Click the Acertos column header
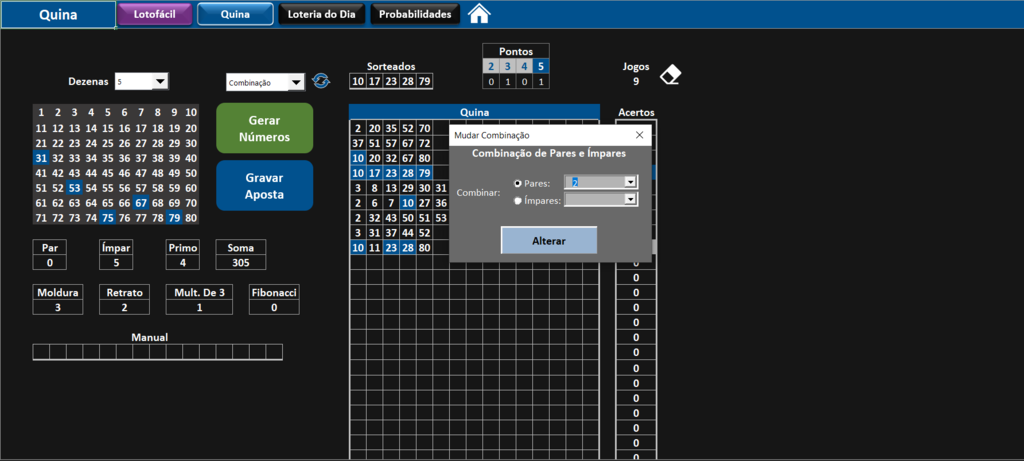Image resolution: width=1024 pixels, height=461 pixels. pyautogui.click(x=636, y=112)
